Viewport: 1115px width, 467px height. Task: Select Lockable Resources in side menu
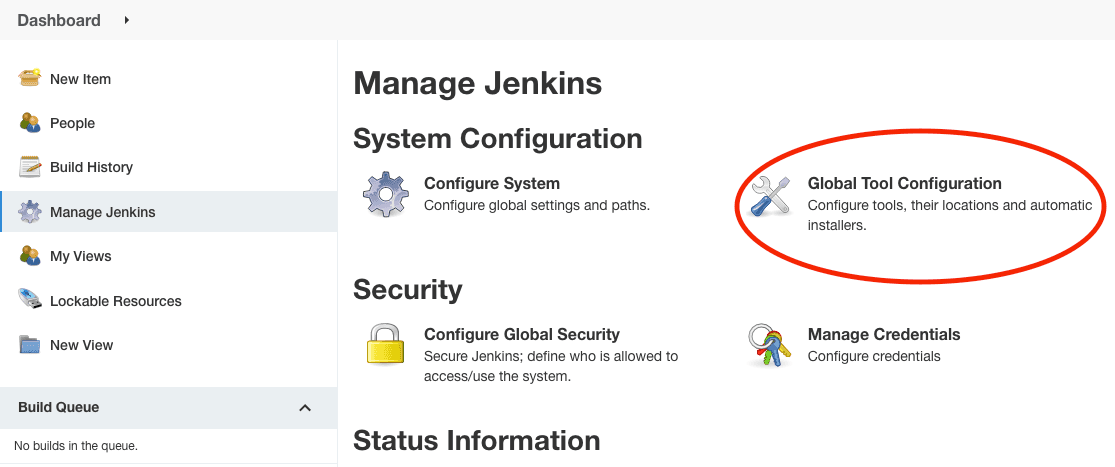(169, 301)
